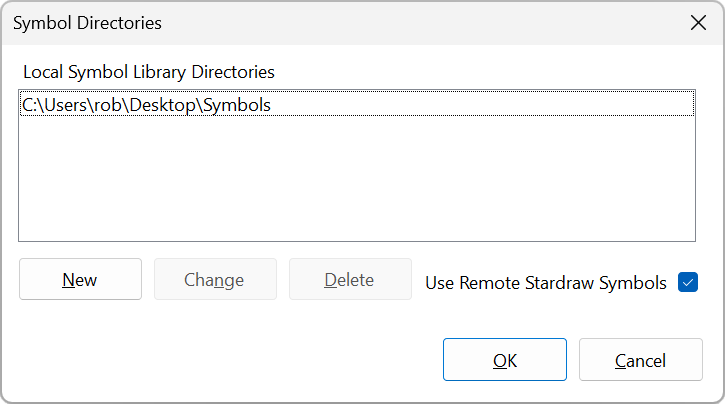Click the Use Remote Stardraw Symbols label
Screen dimensions: 725x404
[546, 283]
